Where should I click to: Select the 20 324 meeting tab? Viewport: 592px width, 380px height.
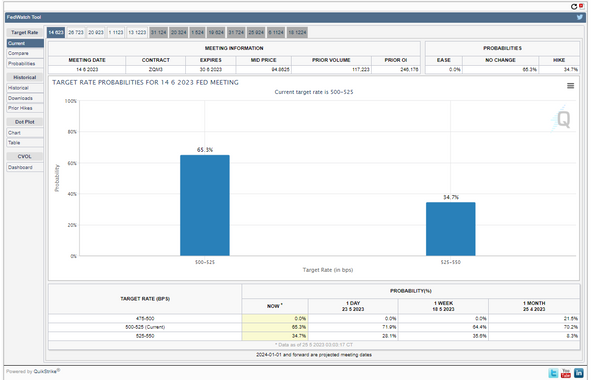click(x=179, y=32)
